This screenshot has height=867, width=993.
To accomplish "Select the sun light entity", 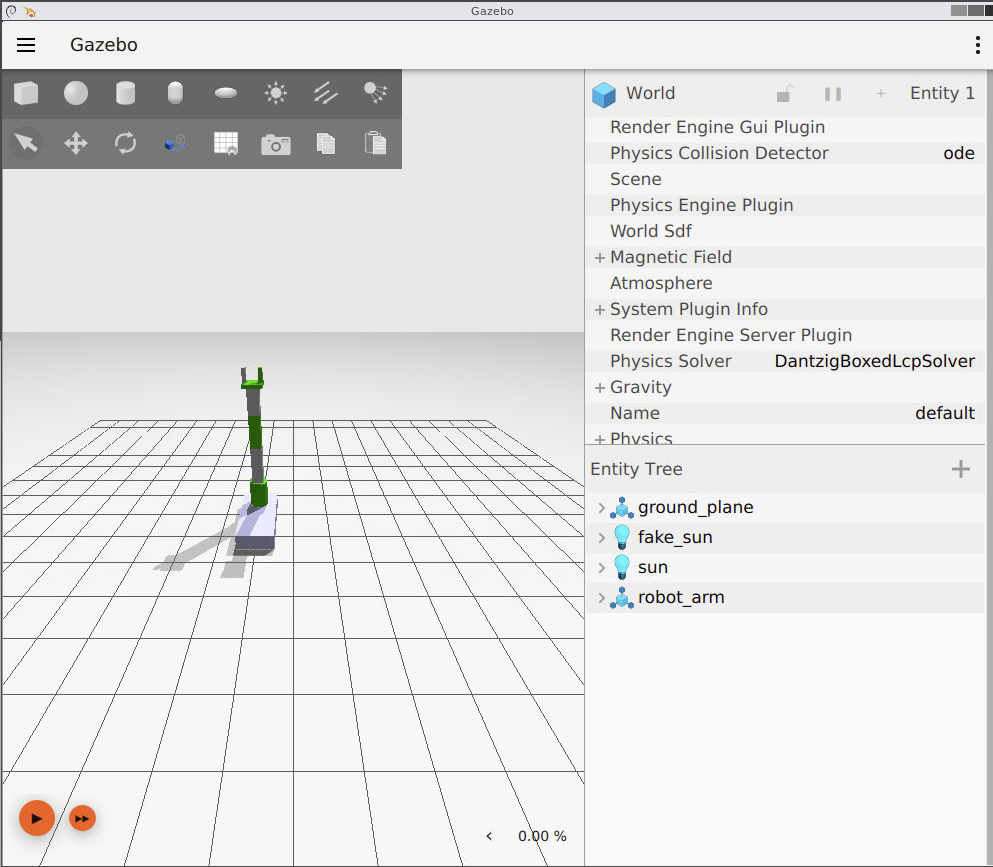I will tap(653, 567).
